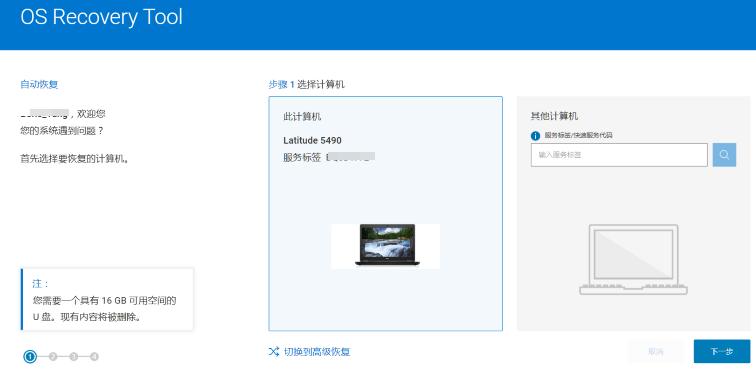This screenshot has width=756, height=382.
Task: Select step 3 in progress indicator
Action: coord(74,357)
